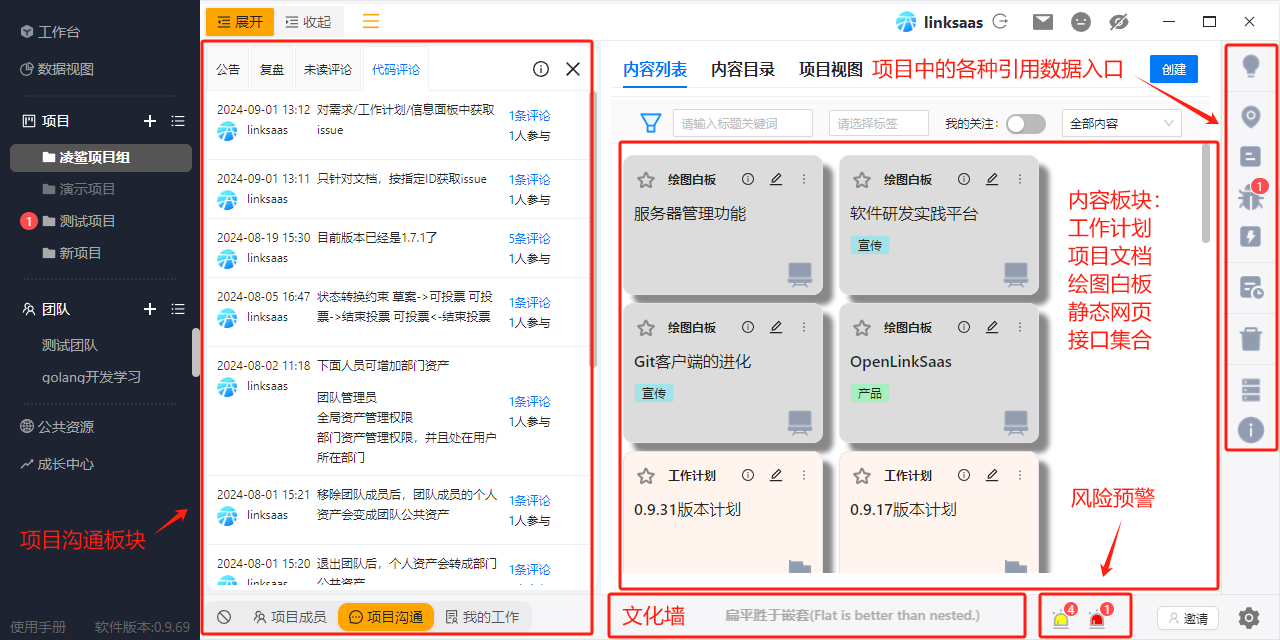1280x640 pixels.
Task: Click the orange hamburger menu icon
Action: (x=371, y=21)
